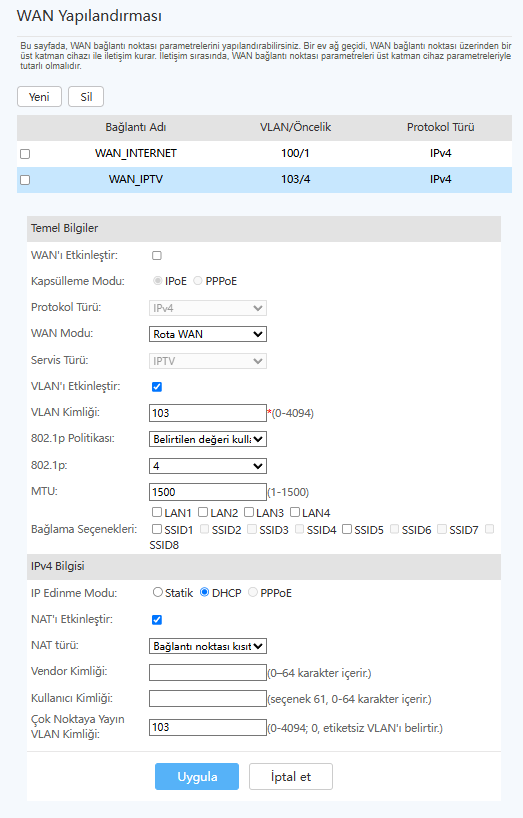The width and height of the screenshot is (523, 818).
Task: Select the WAN_INTERNET connection name
Action: pyautogui.click(x=136, y=153)
